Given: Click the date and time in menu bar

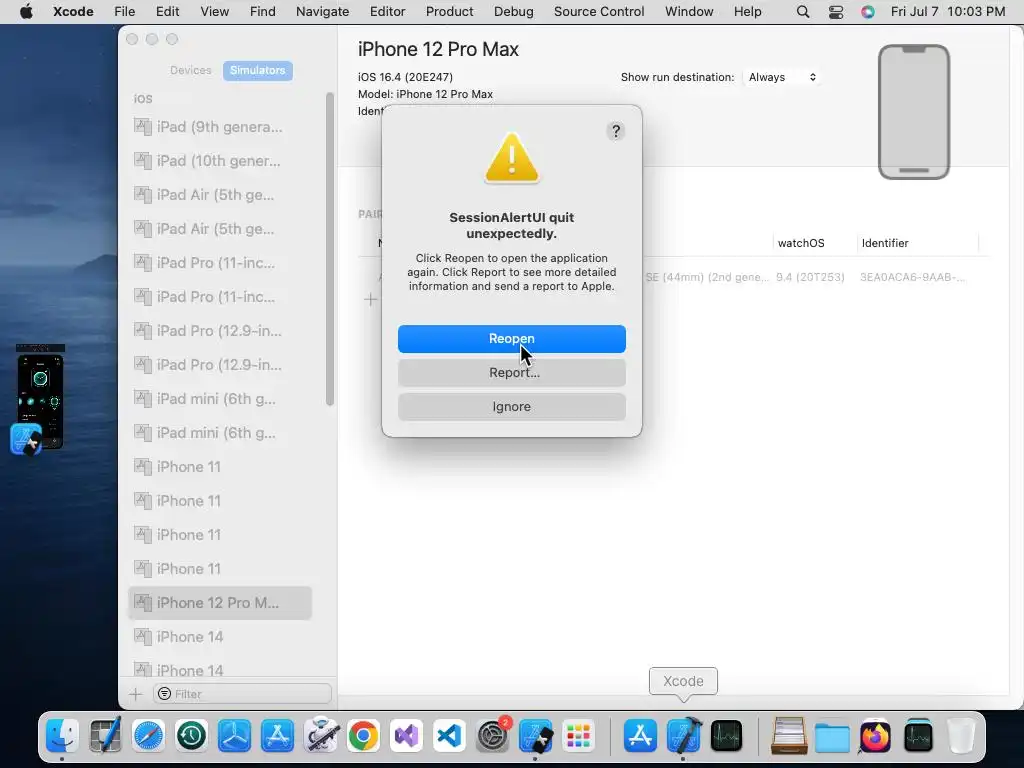Looking at the screenshot, I should tap(948, 12).
